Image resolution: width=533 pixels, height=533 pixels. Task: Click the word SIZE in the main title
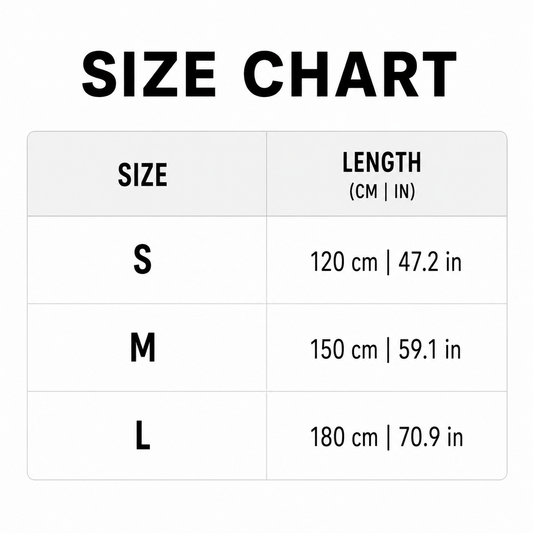[149, 74]
